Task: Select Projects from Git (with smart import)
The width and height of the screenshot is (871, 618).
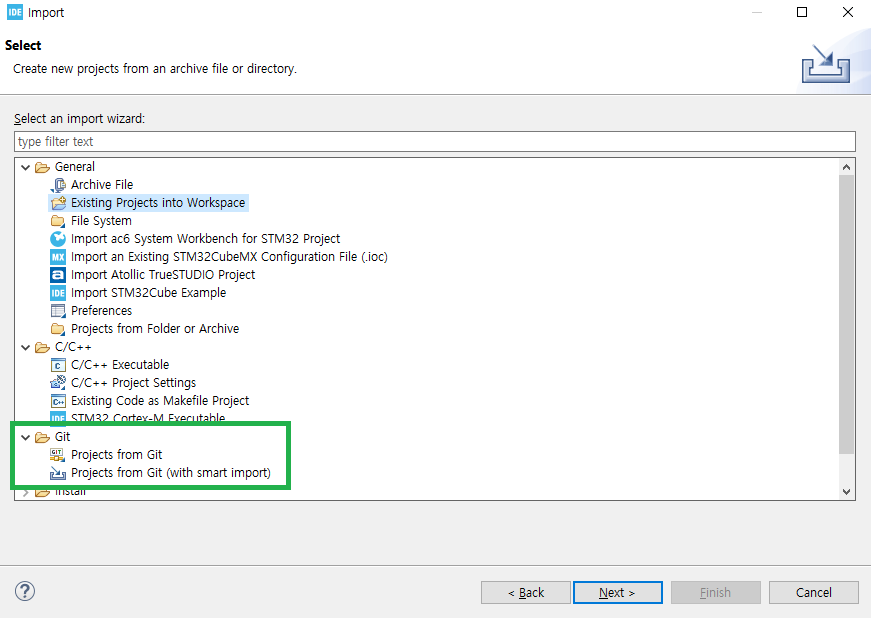Action: pos(171,473)
